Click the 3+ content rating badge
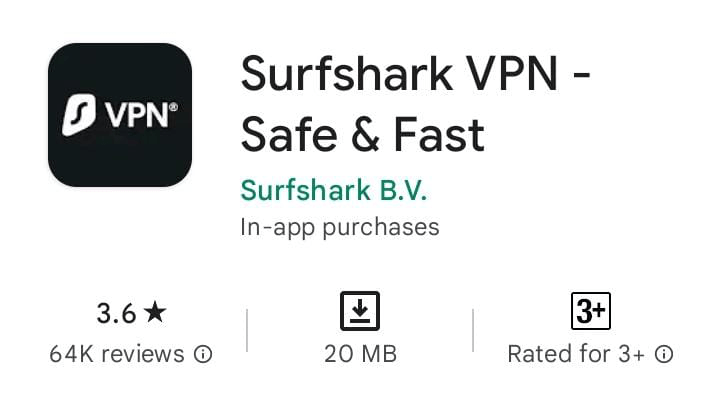 click(591, 311)
